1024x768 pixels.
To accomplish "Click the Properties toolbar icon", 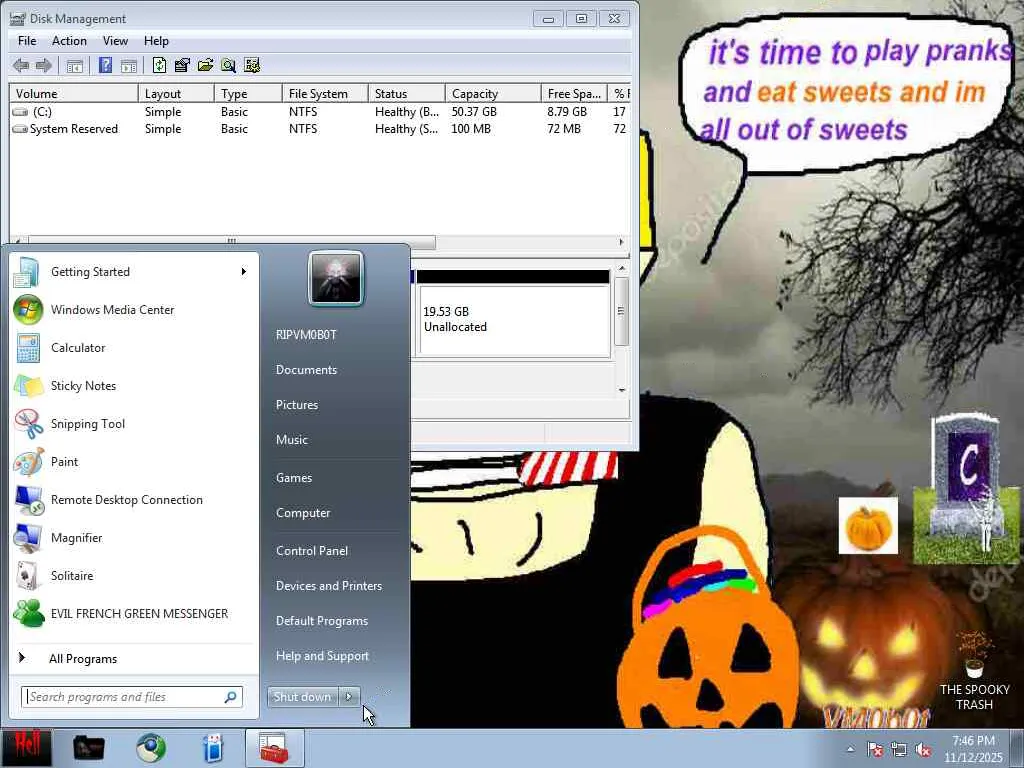I will [x=182, y=65].
